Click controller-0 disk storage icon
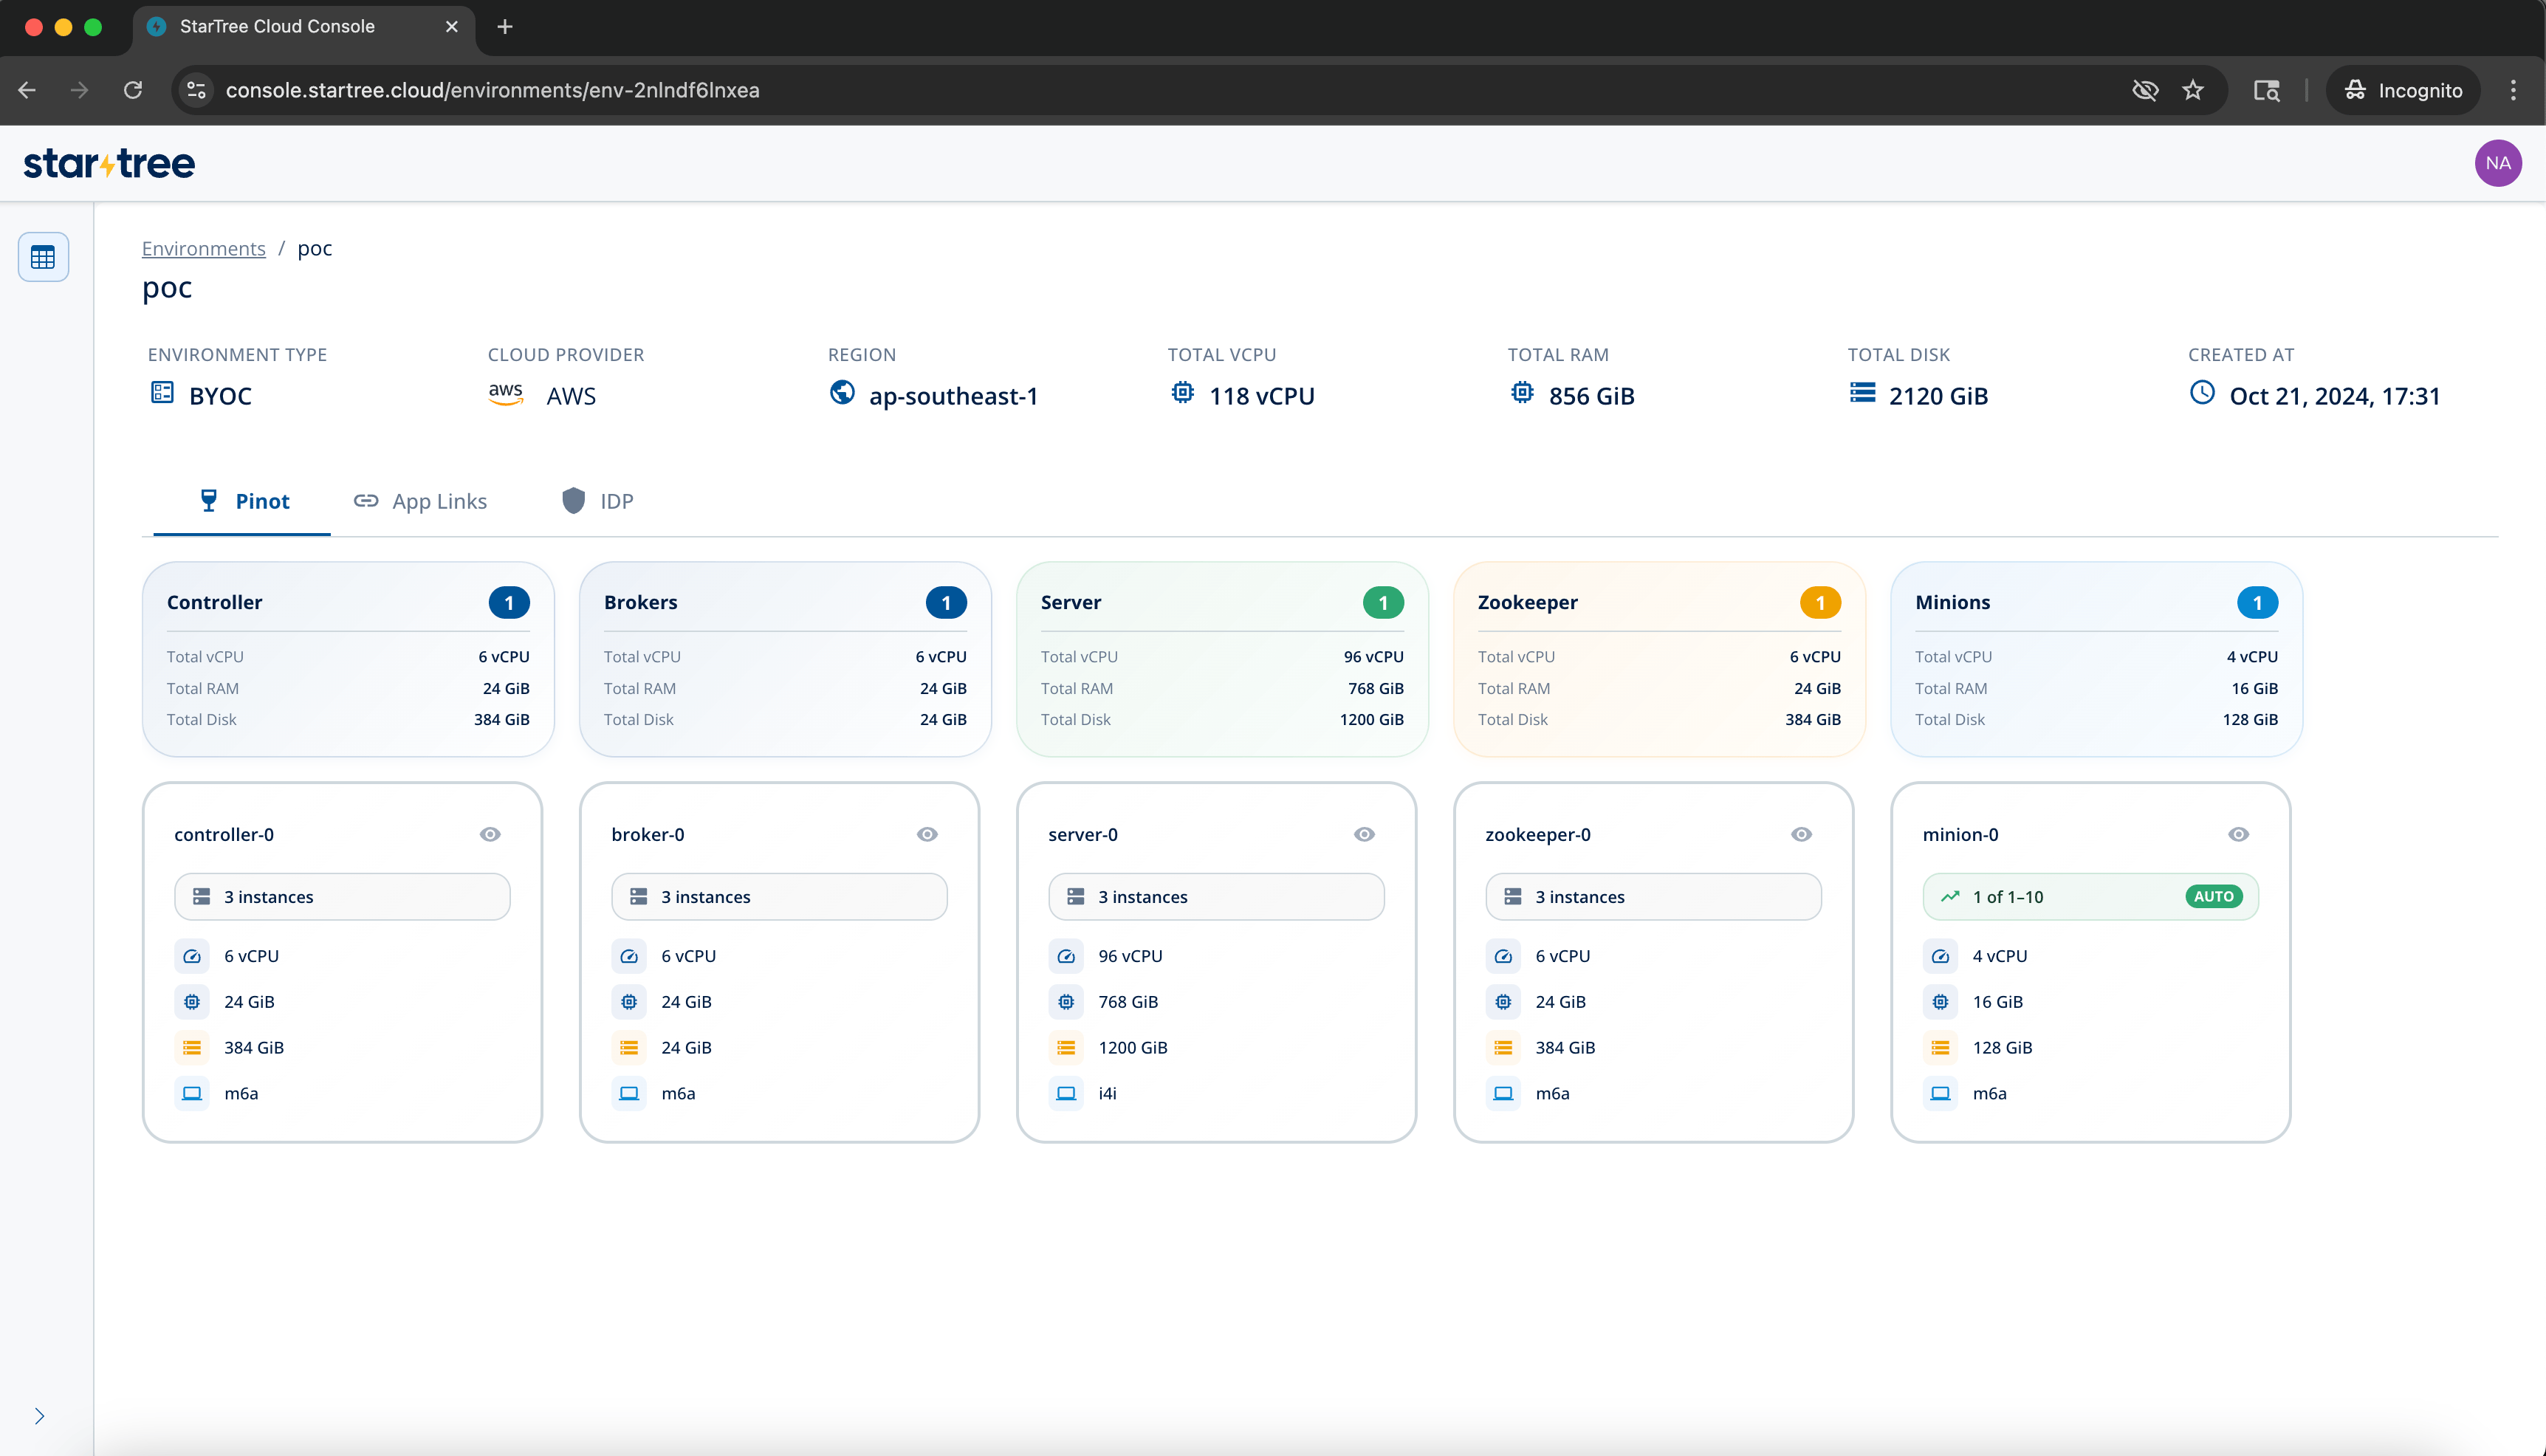Viewport: 2546px width, 1456px height. point(192,1048)
